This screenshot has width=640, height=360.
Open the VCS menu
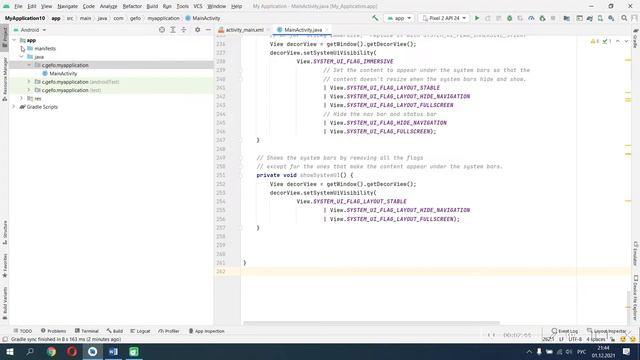pos(198,6)
